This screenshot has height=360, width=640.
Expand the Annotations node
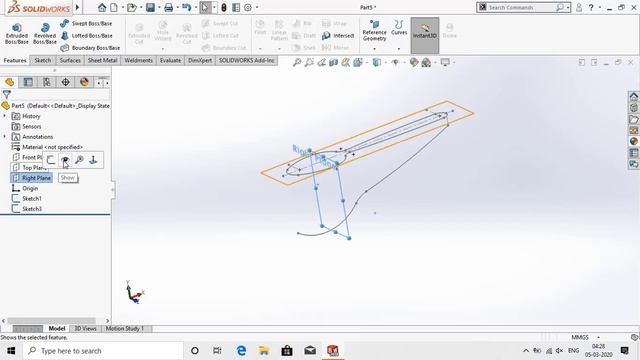5,136
